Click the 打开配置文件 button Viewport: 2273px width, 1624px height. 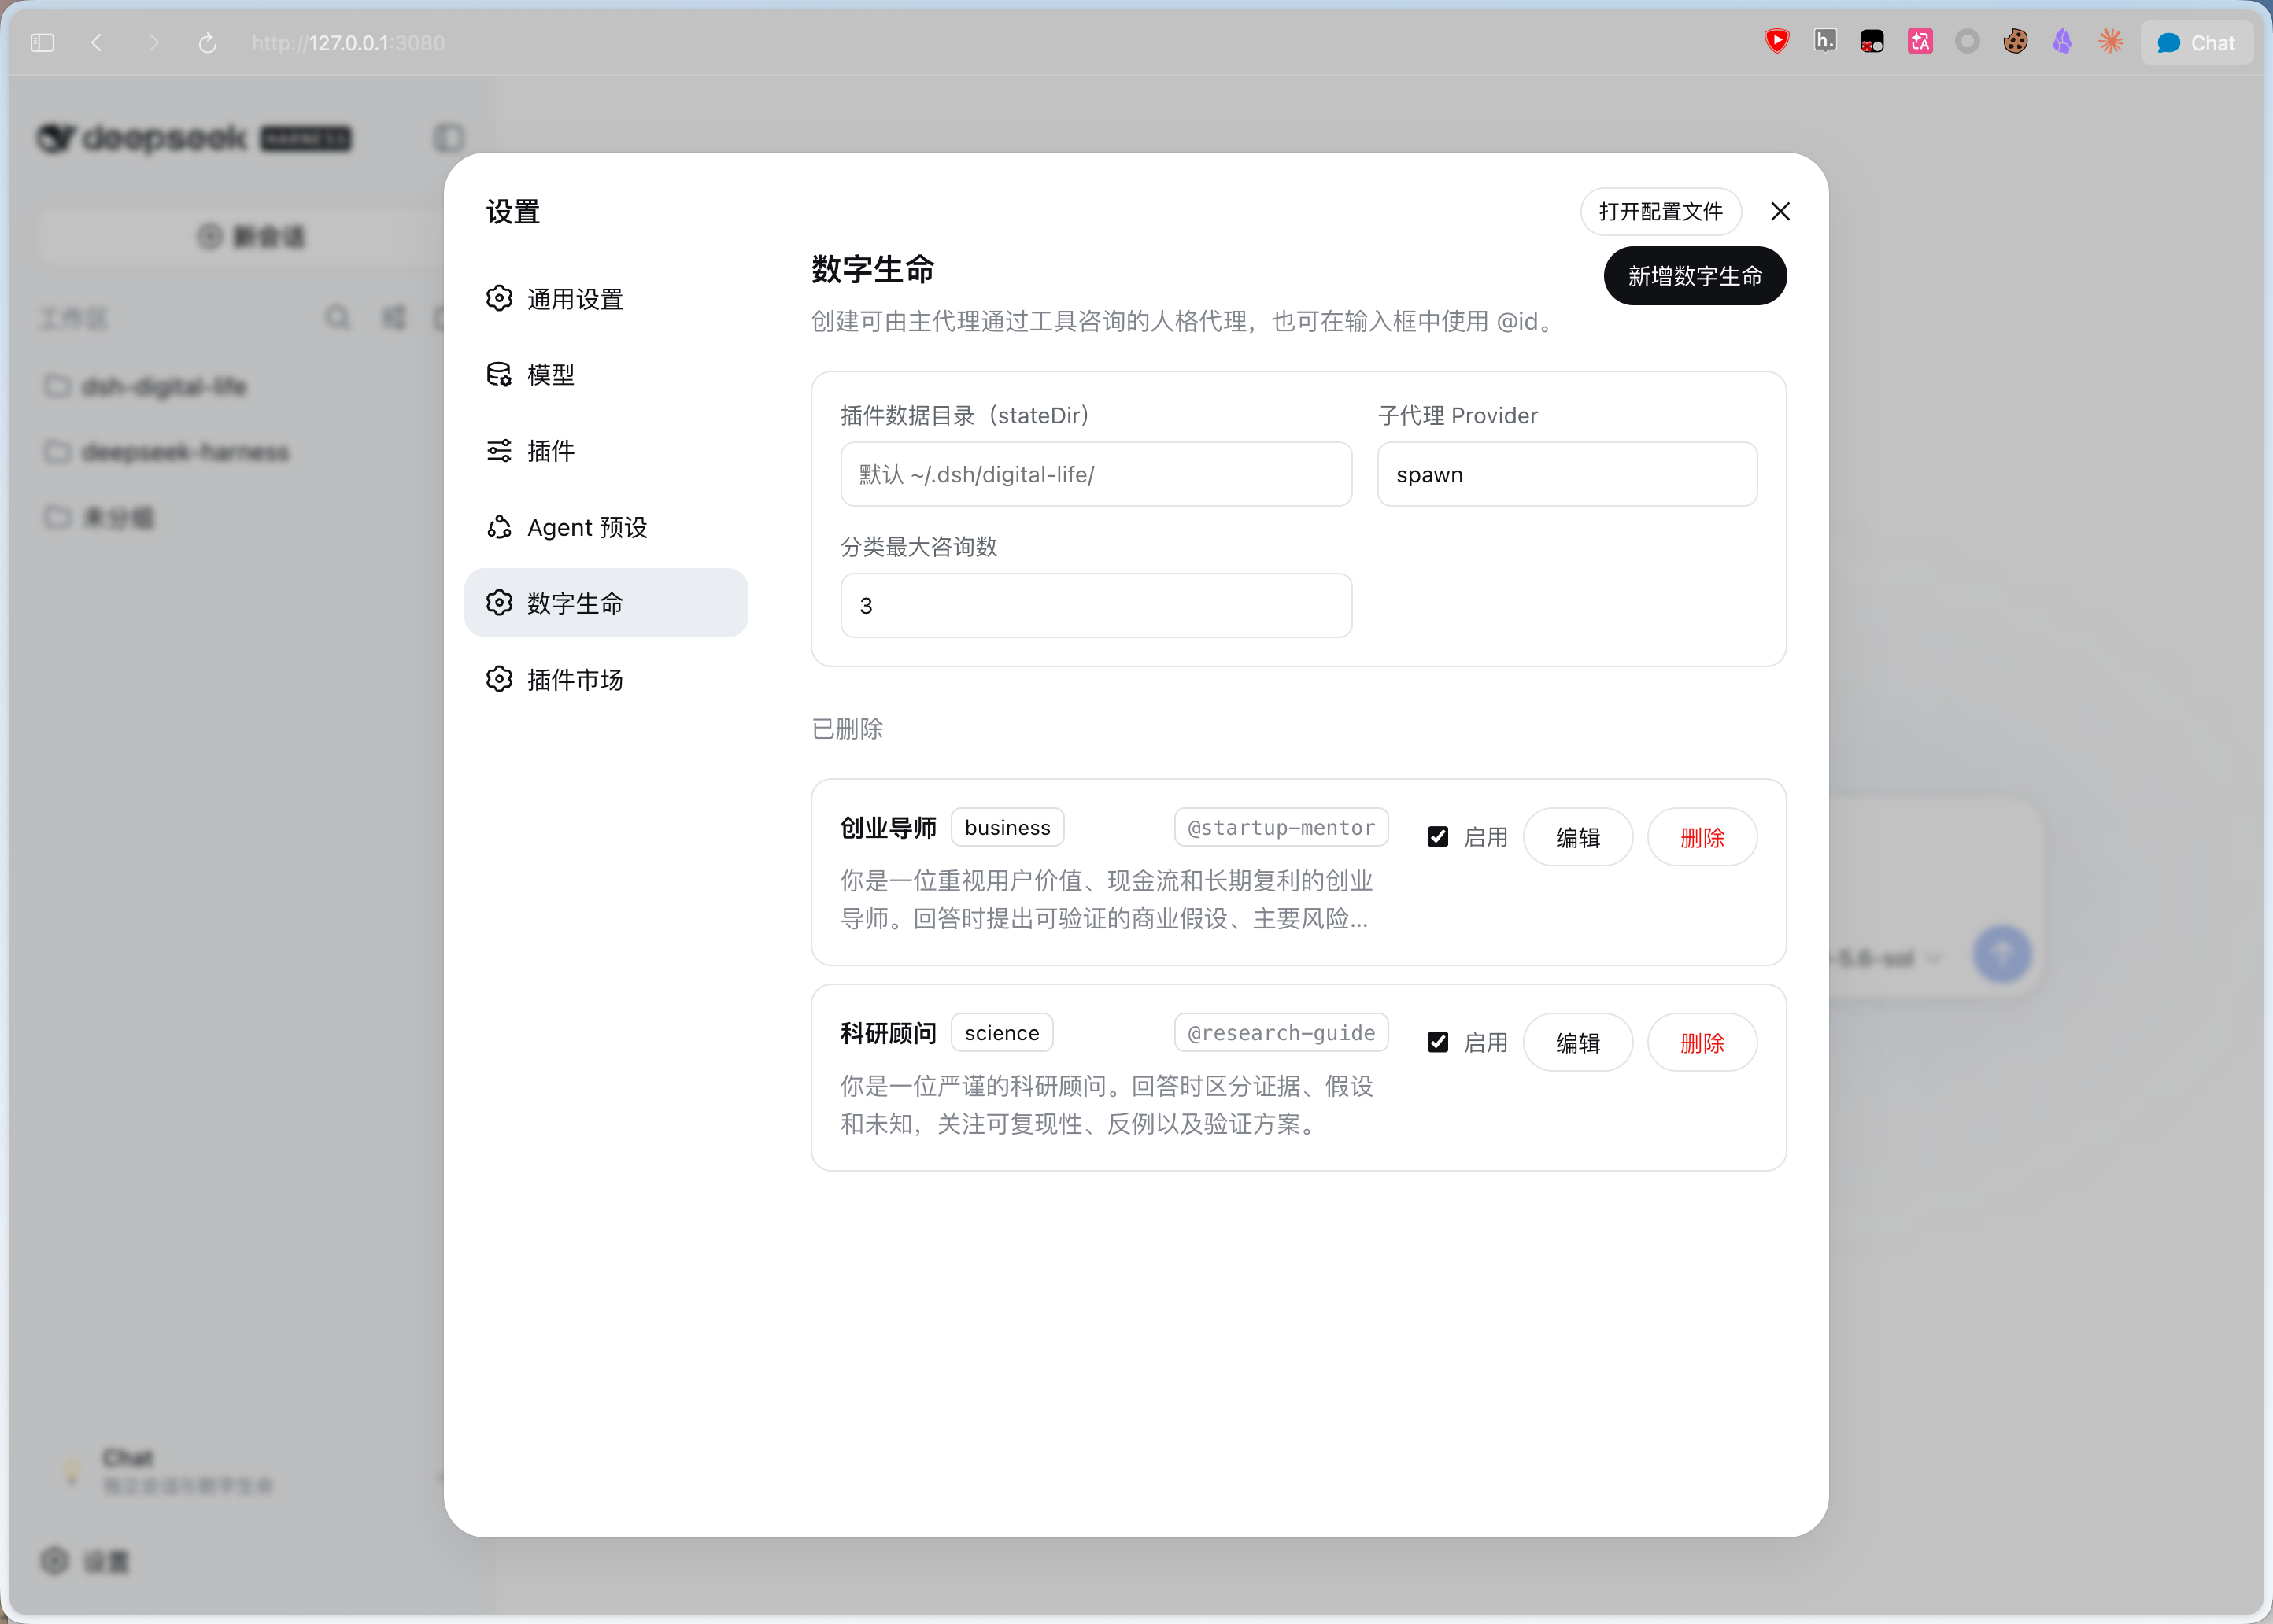point(1660,211)
